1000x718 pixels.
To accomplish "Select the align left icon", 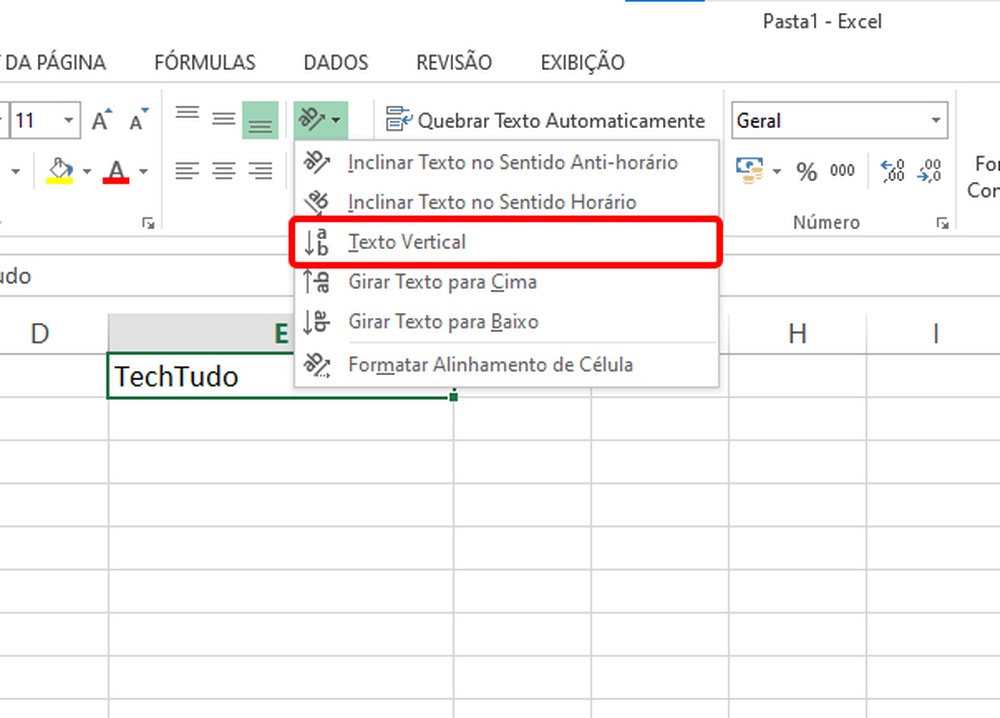I will tap(186, 170).
